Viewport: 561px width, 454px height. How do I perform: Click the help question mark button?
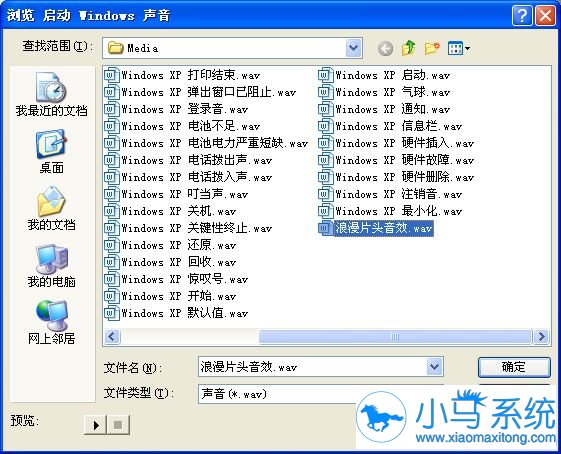[x=522, y=15]
